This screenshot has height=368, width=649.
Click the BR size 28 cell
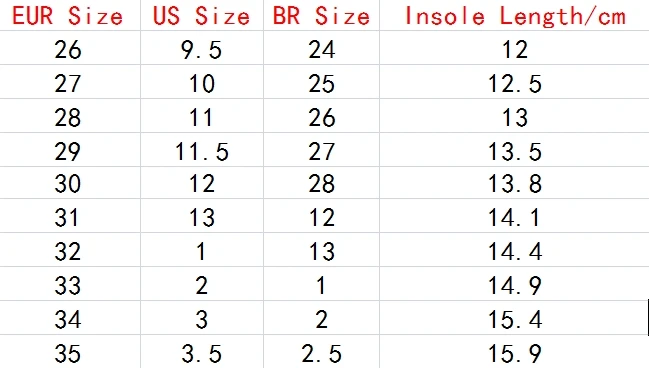(x=322, y=183)
